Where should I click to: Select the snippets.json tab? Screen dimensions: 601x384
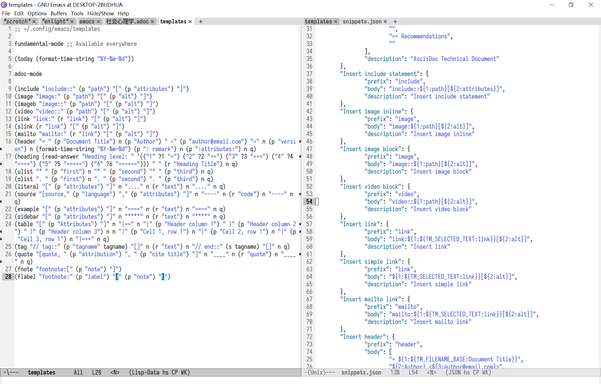(362, 21)
